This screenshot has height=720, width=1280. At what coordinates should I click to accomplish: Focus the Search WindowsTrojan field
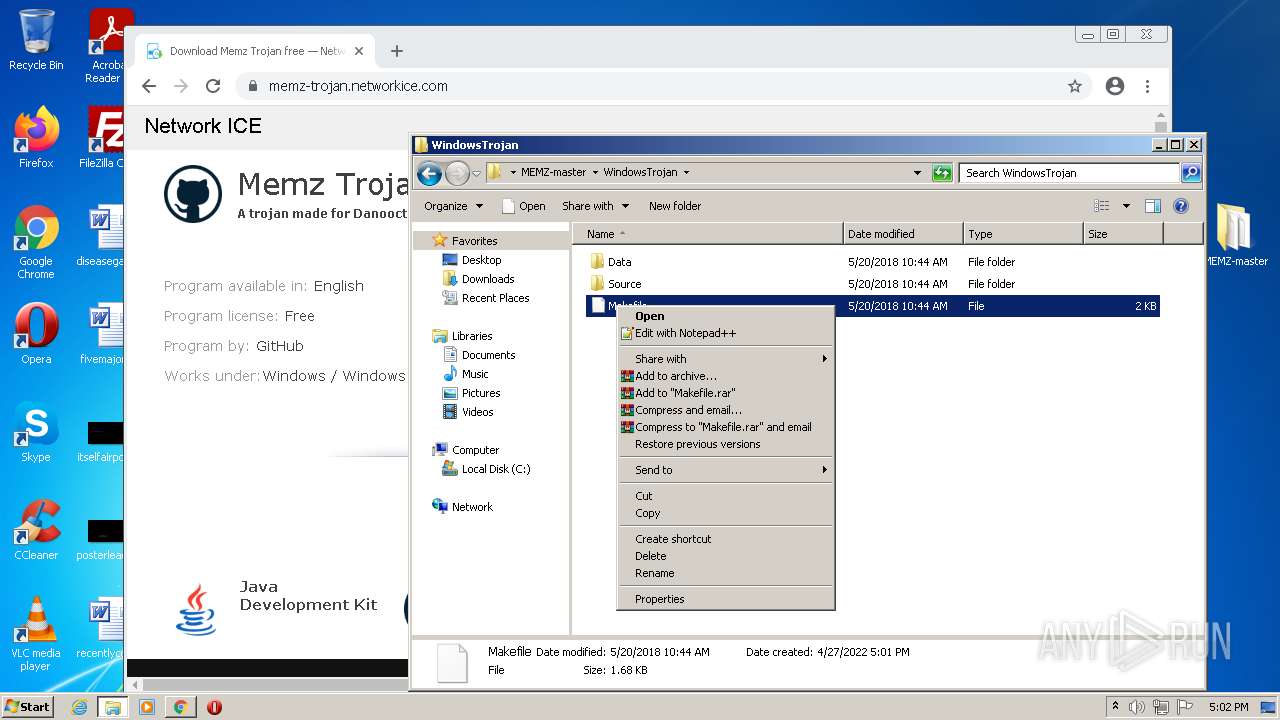click(1070, 173)
